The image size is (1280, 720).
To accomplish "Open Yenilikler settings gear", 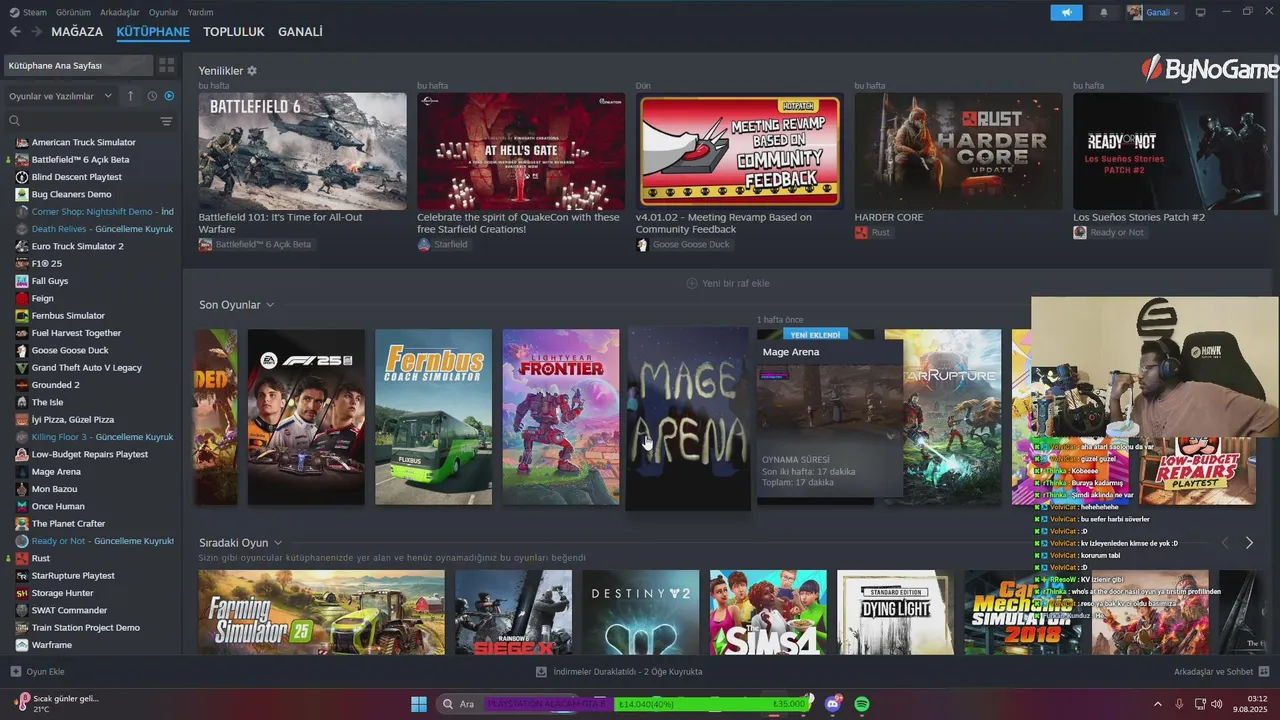I will tap(252, 71).
